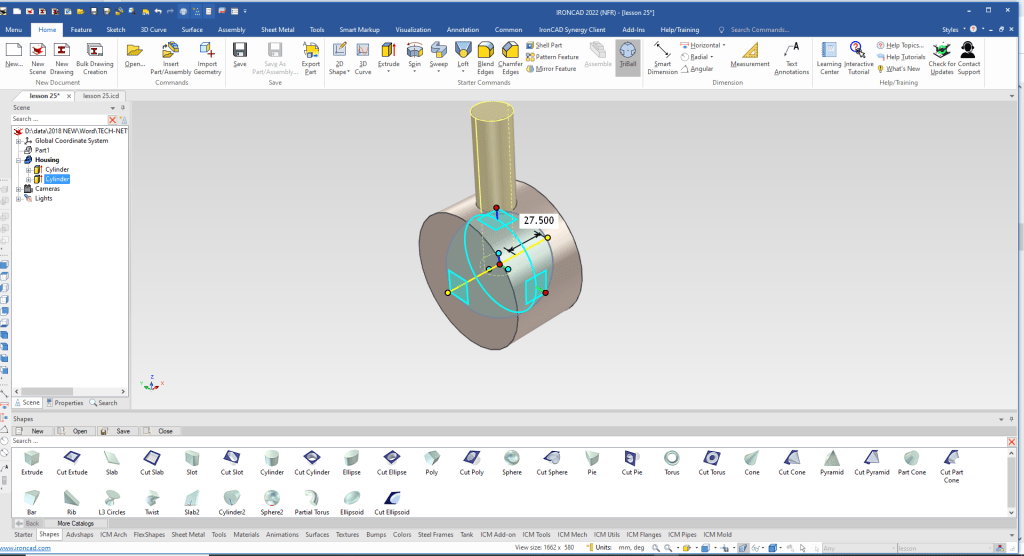
Task: Choose the Pyramid shape icon
Action: (831, 461)
